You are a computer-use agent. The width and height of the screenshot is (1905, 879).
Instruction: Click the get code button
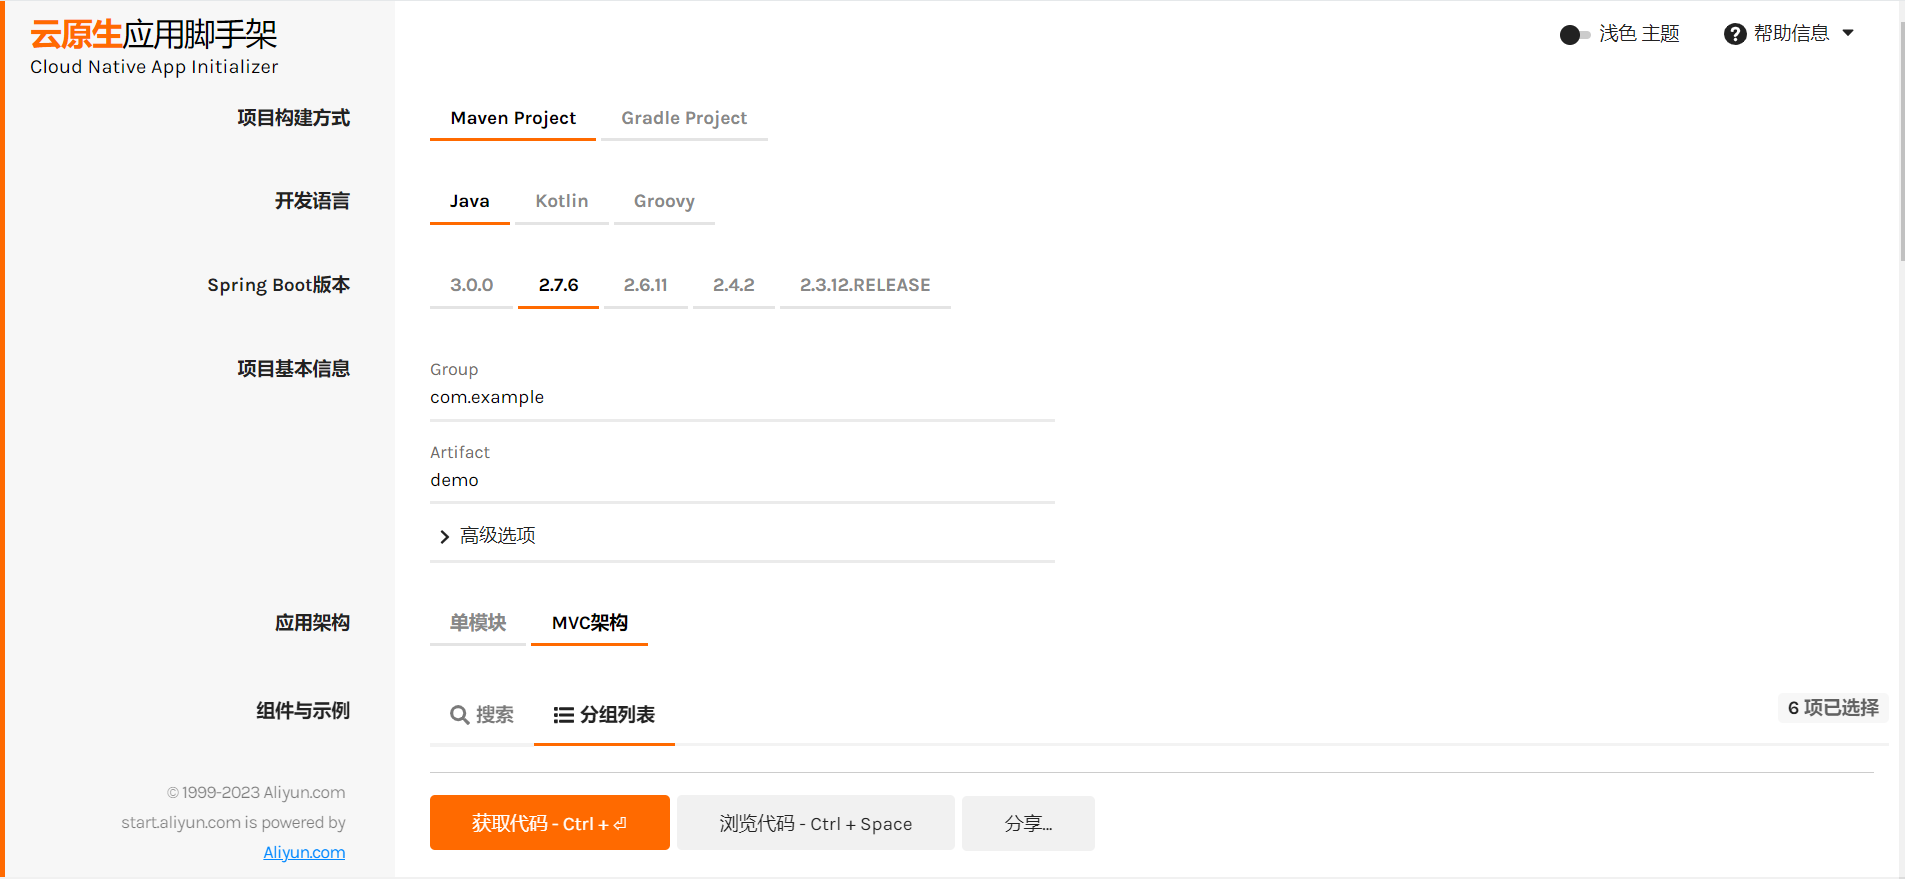(550, 823)
